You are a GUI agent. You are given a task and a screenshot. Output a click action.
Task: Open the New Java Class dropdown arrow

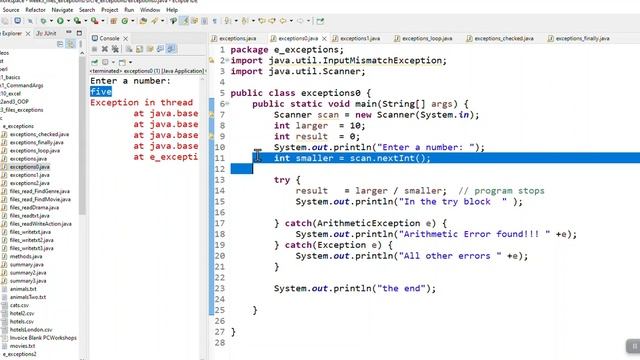click(133, 21)
